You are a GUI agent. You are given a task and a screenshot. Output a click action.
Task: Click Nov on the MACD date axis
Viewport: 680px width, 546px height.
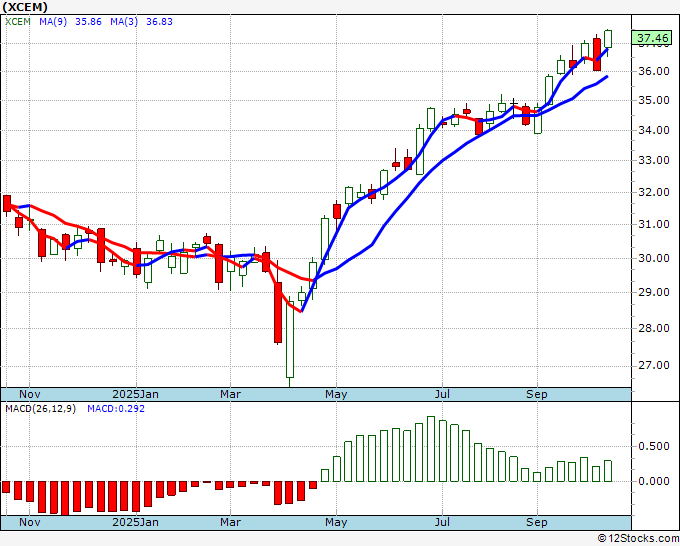click(x=30, y=522)
